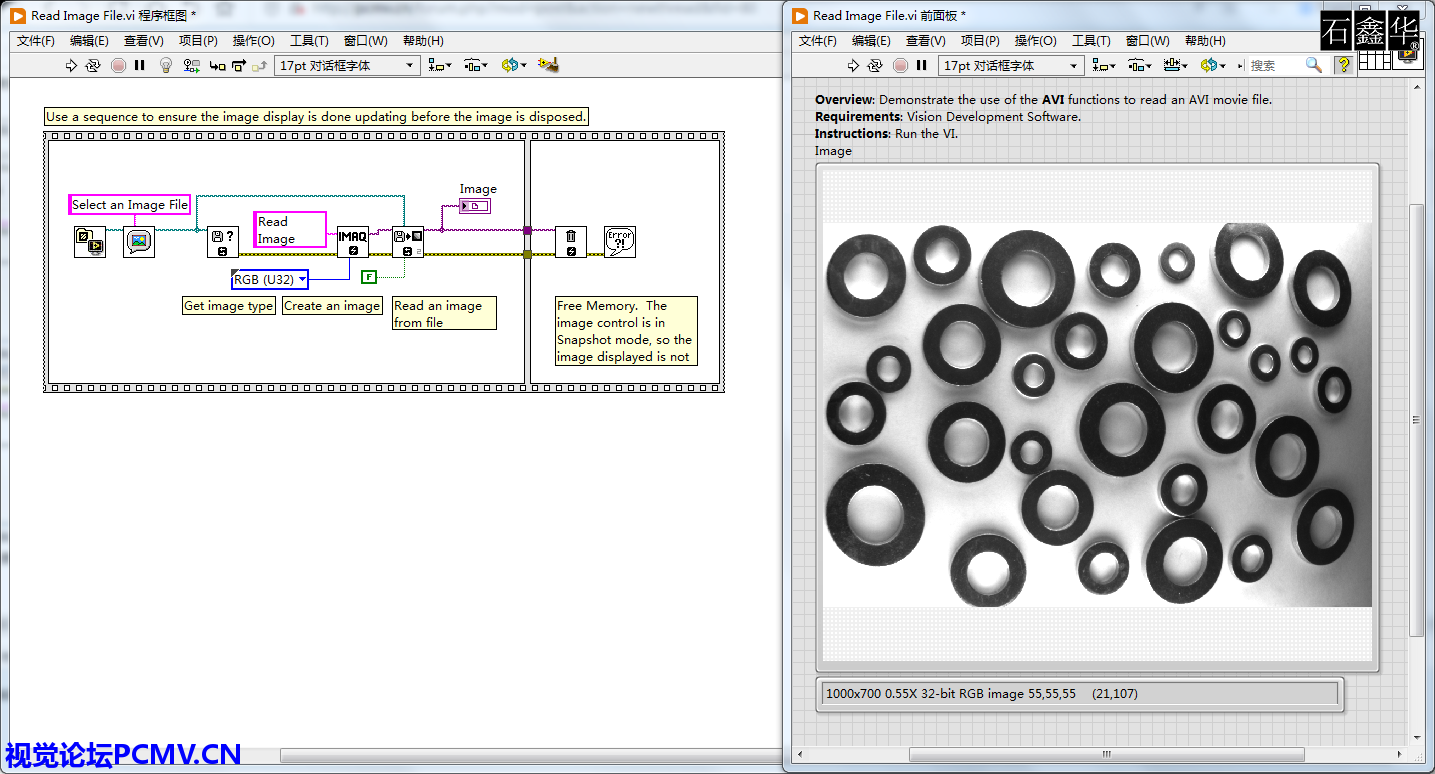This screenshot has height=774, width=1435.
Task: Pause execution in front panel toolbar
Action: pyautogui.click(x=922, y=65)
